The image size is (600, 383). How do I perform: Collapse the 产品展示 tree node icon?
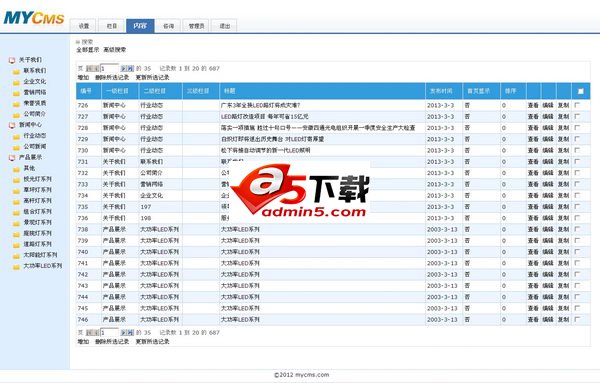12,158
